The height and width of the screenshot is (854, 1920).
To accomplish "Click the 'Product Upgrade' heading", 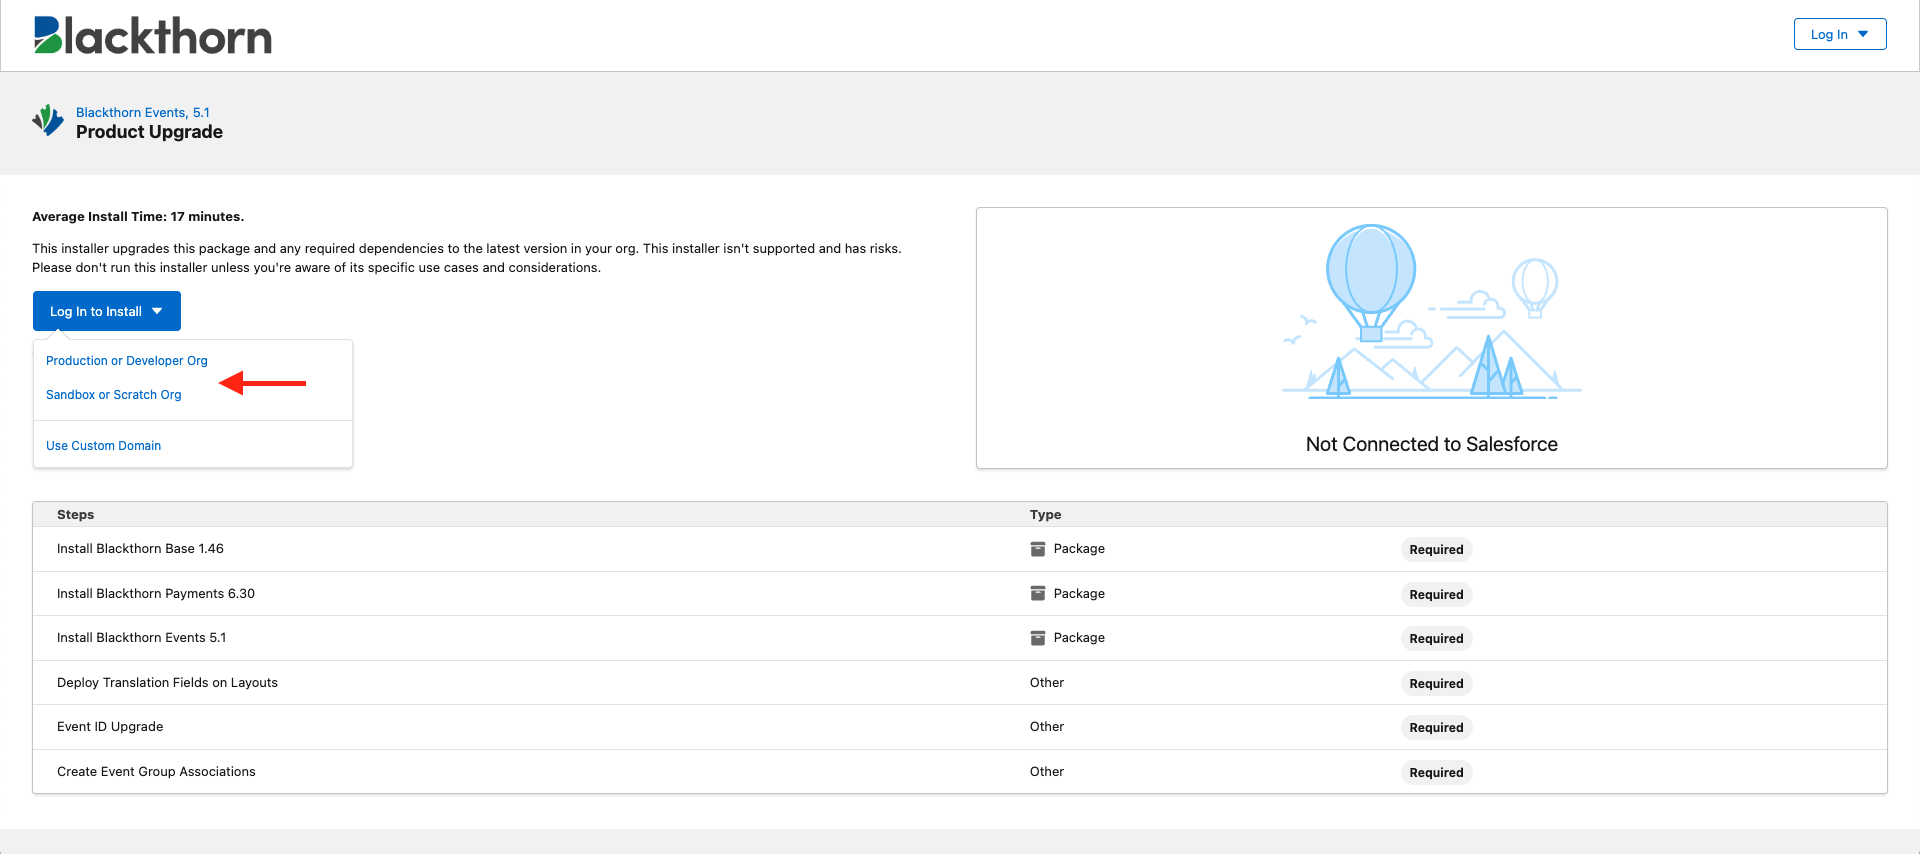I will 149,132.
